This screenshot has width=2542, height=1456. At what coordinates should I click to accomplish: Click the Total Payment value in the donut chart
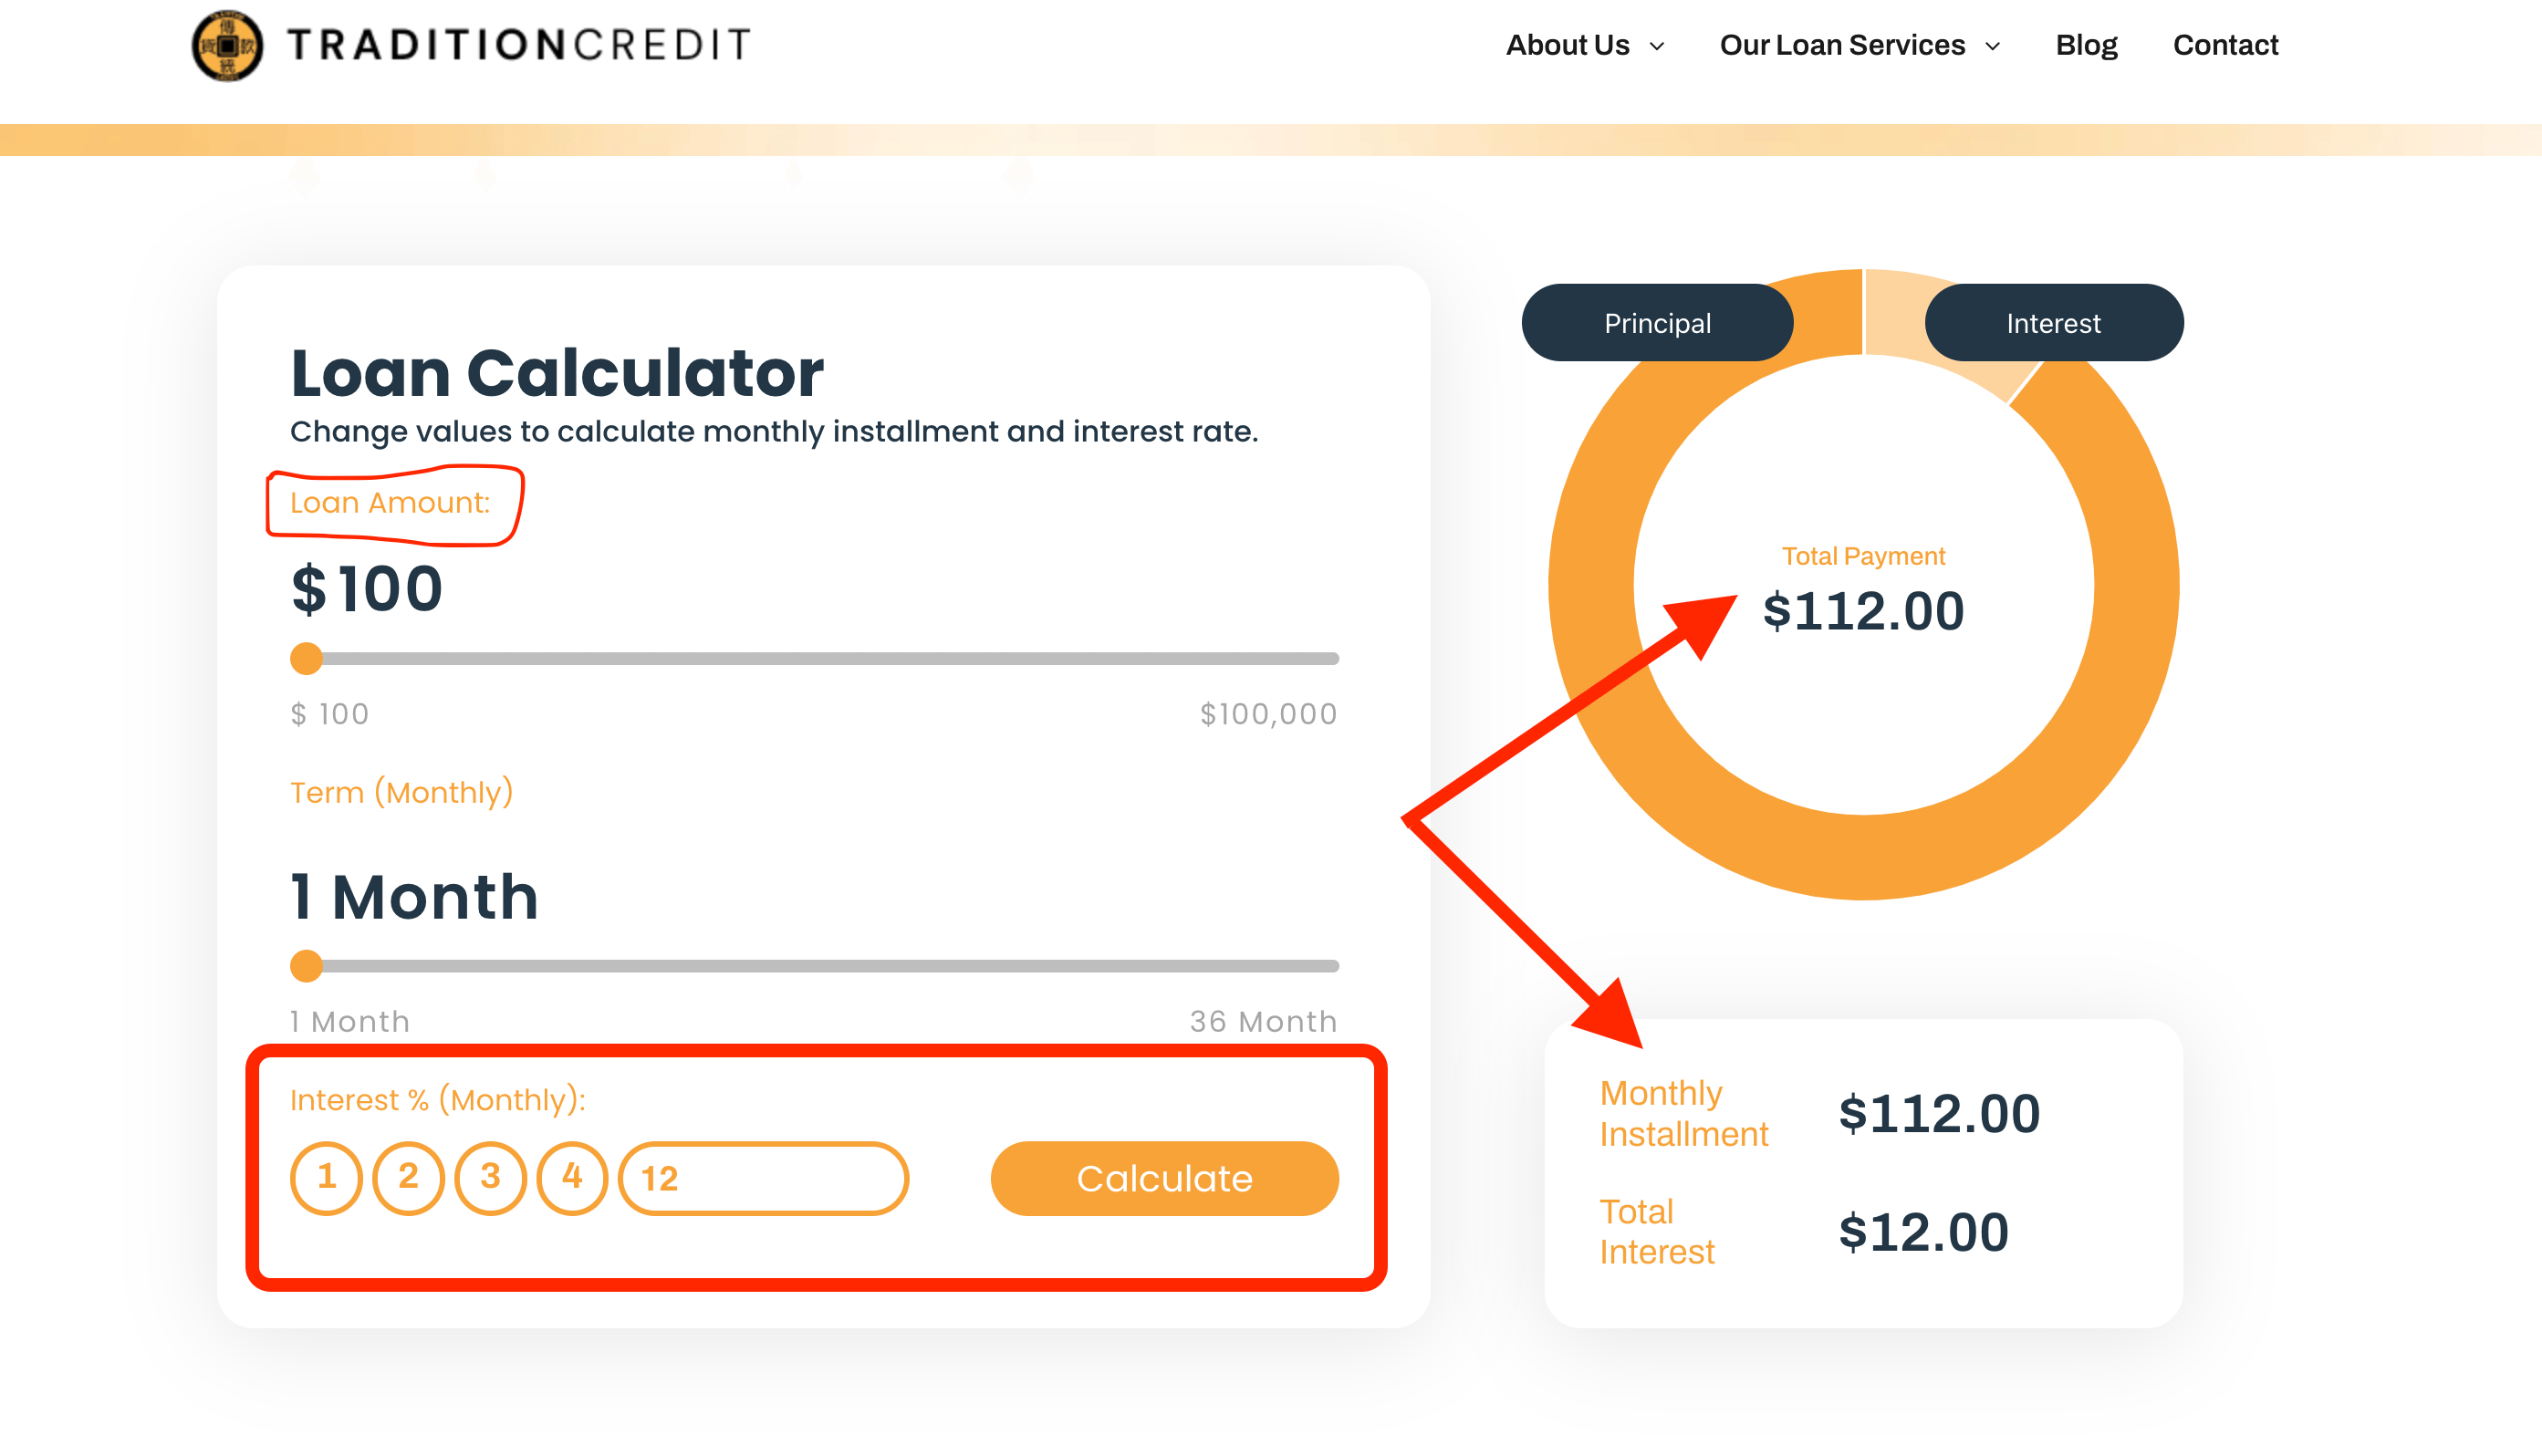[1863, 611]
